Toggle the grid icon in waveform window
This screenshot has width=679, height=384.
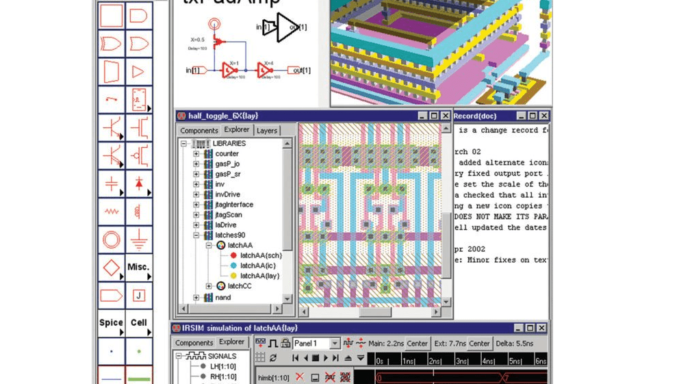click(x=260, y=358)
